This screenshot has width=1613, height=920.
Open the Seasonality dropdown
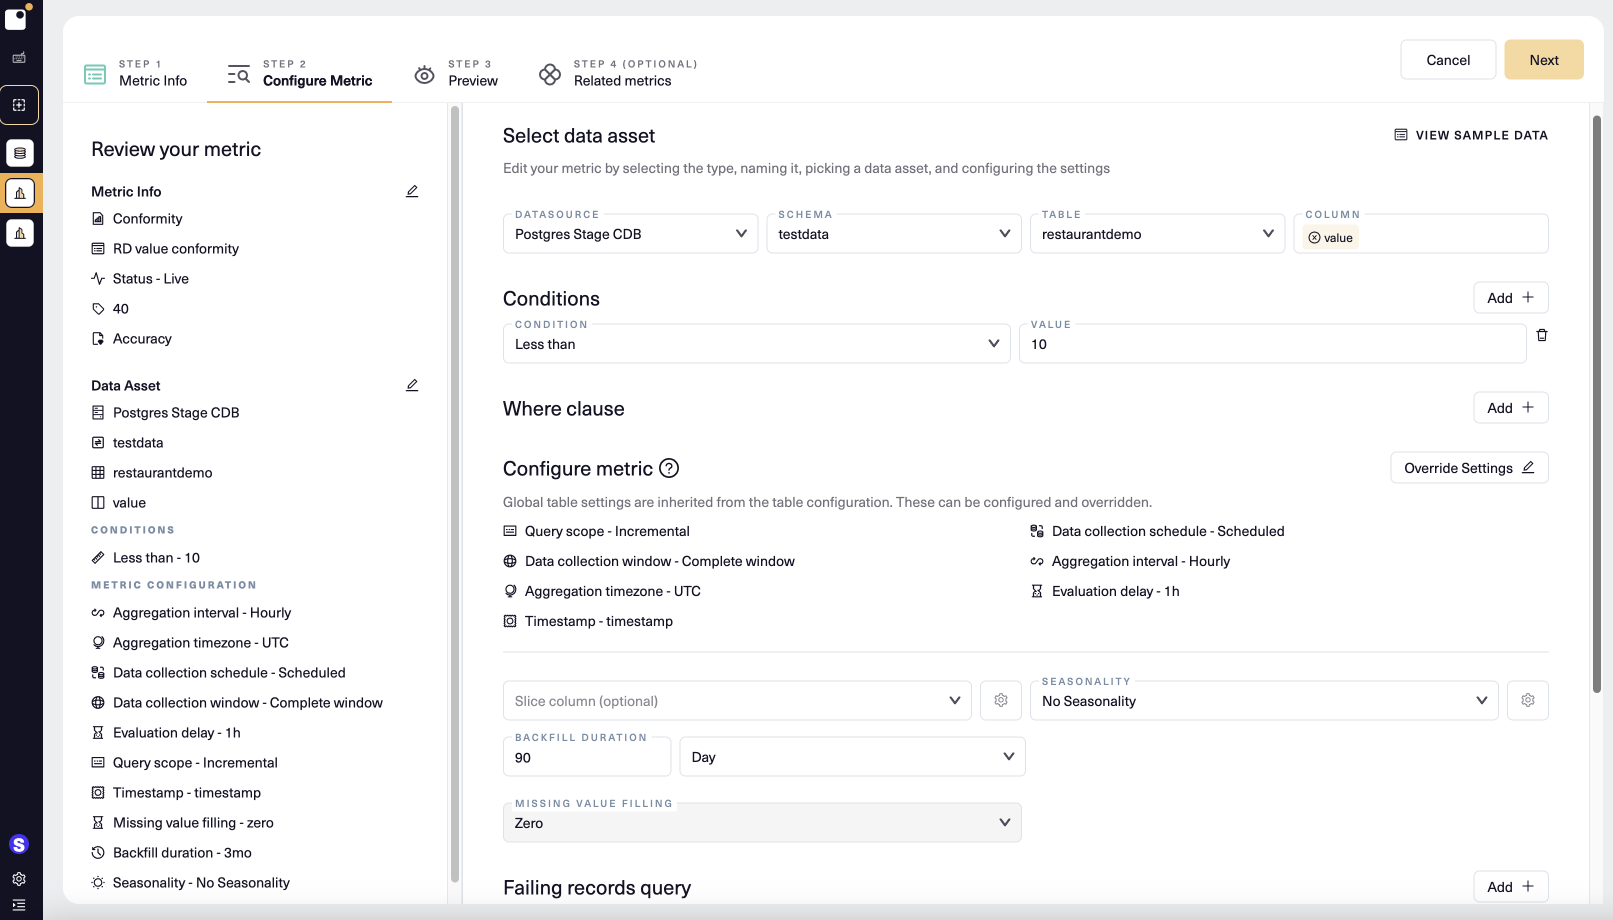click(x=1263, y=701)
